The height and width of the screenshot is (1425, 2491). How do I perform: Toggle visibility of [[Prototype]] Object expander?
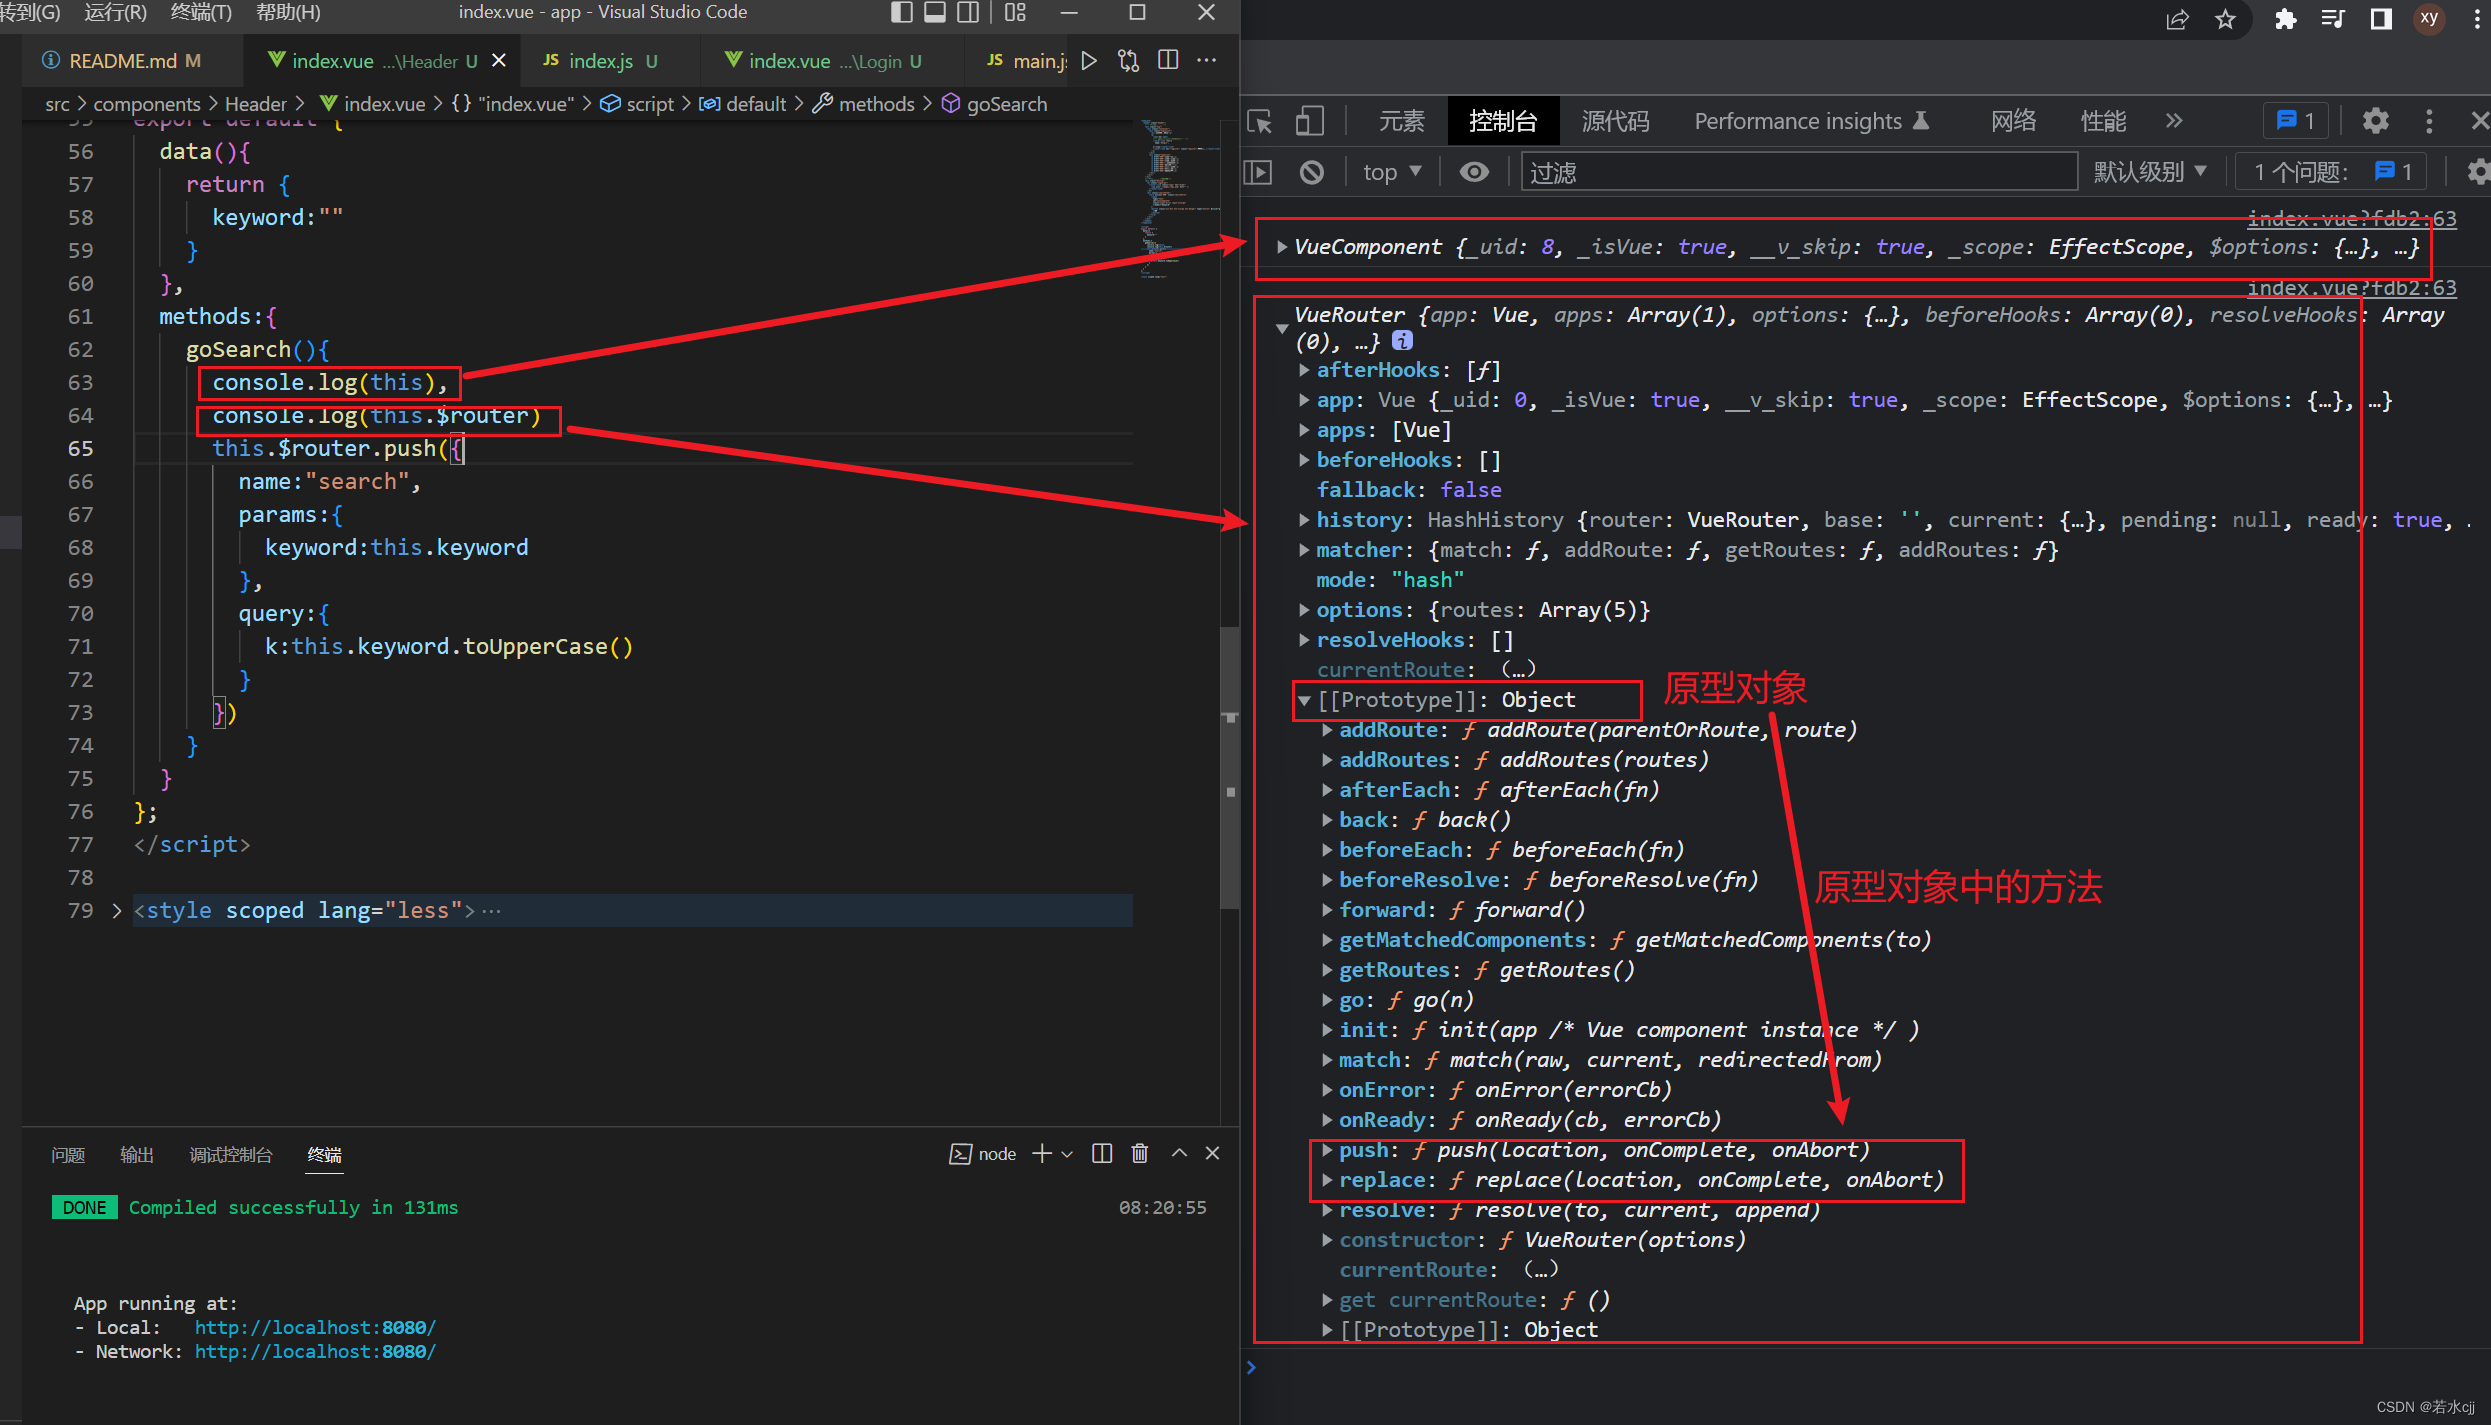pyautogui.click(x=1305, y=700)
